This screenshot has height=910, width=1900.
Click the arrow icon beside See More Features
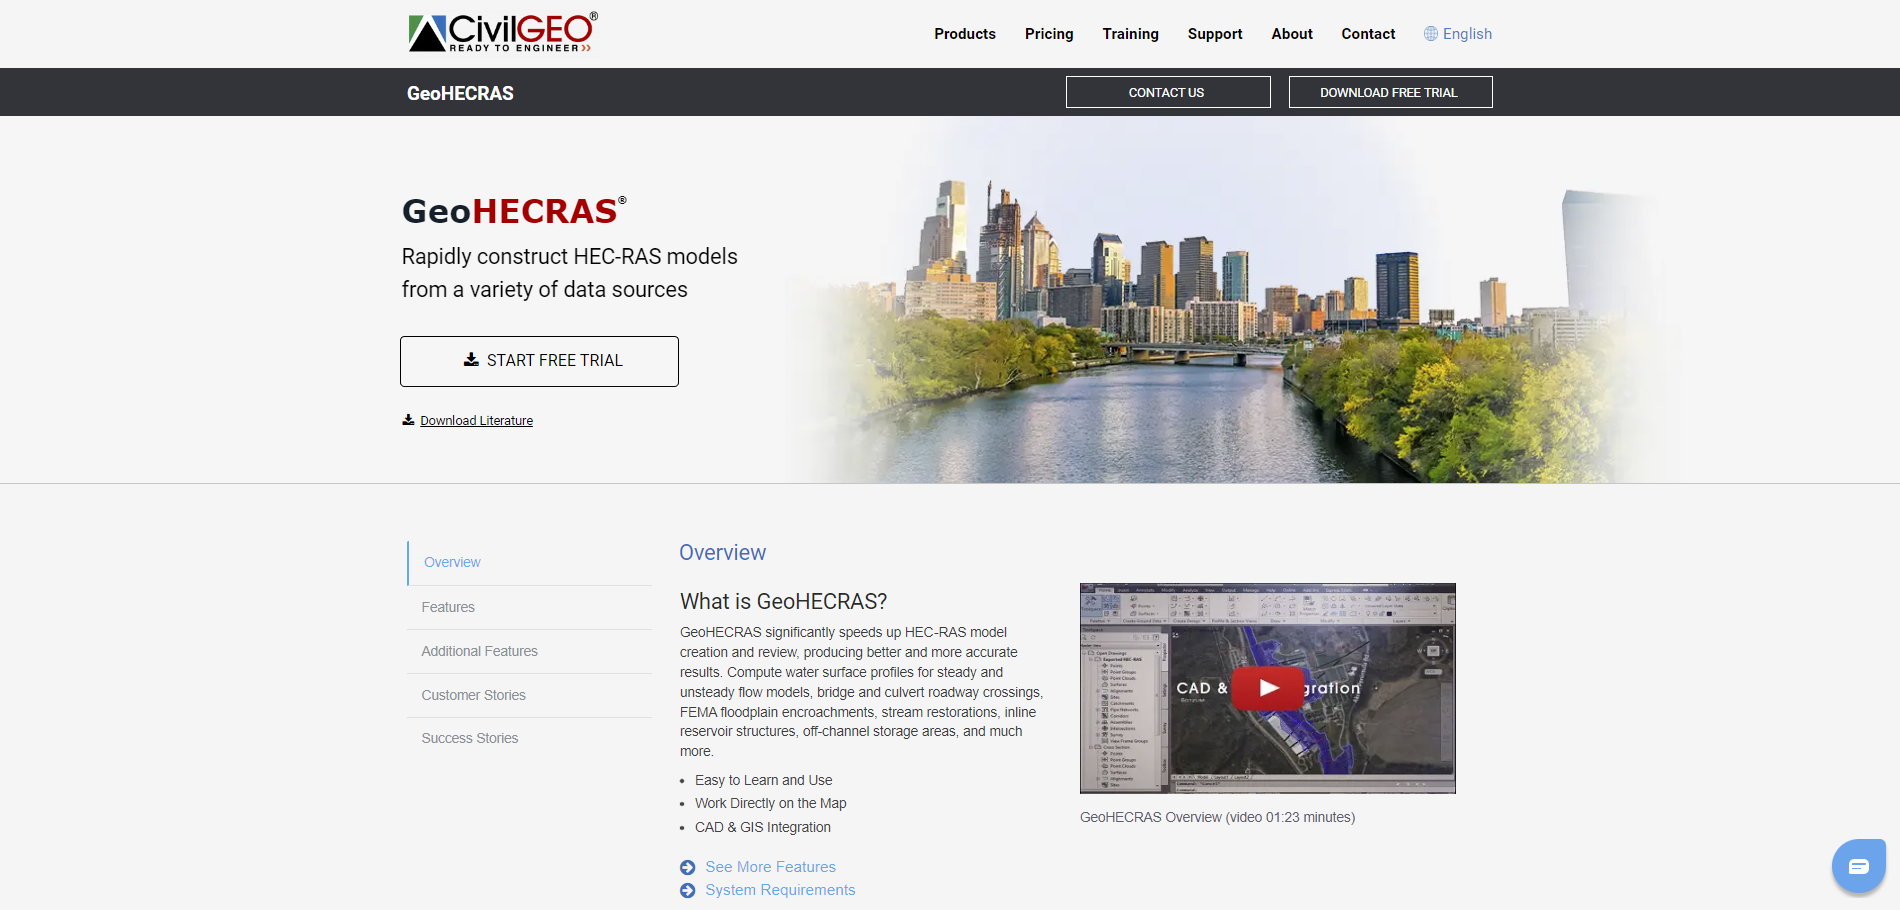(x=687, y=867)
